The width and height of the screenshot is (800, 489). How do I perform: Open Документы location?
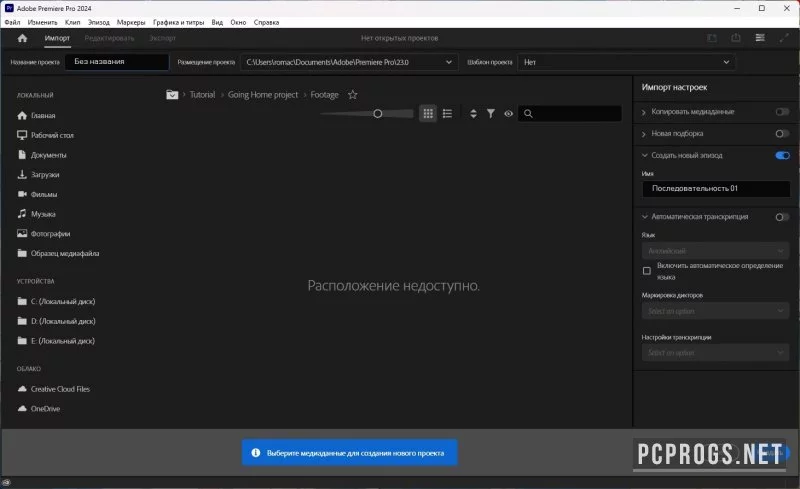[42, 155]
